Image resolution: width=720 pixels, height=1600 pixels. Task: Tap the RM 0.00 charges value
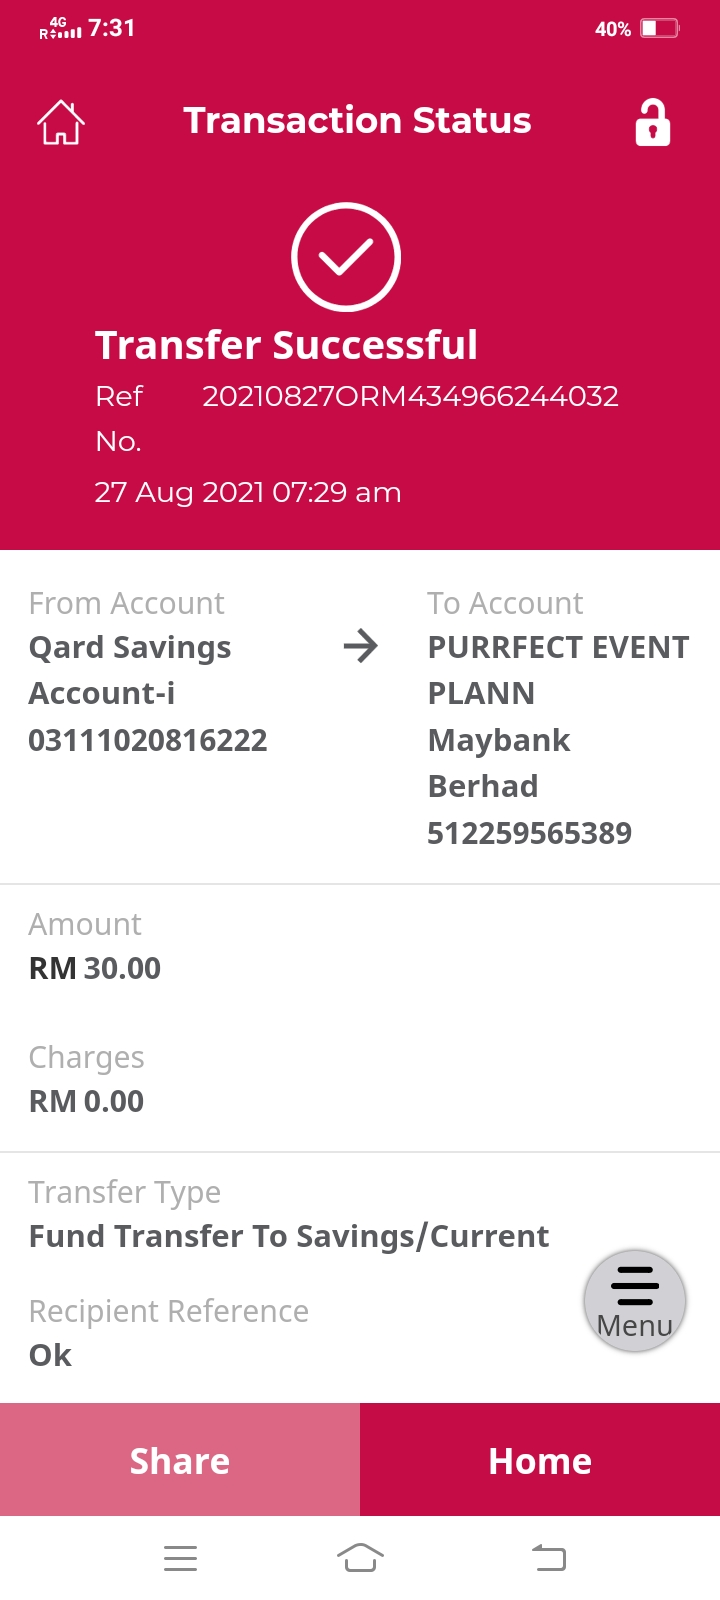pos(86,1101)
